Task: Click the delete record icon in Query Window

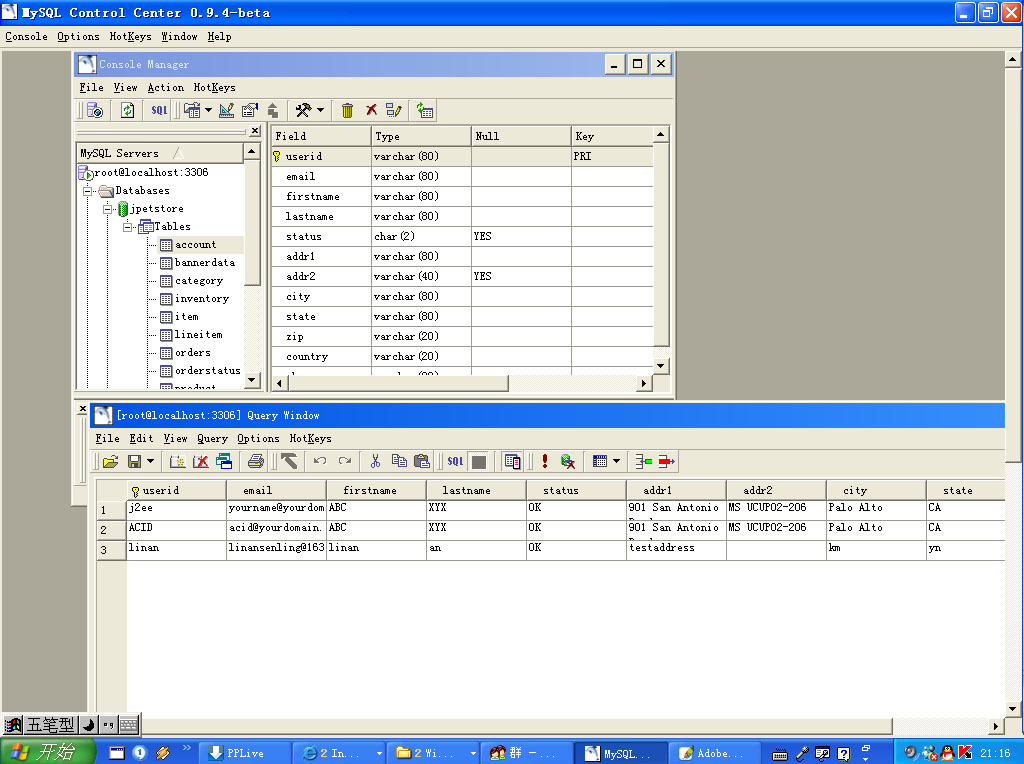Action: pos(200,462)
